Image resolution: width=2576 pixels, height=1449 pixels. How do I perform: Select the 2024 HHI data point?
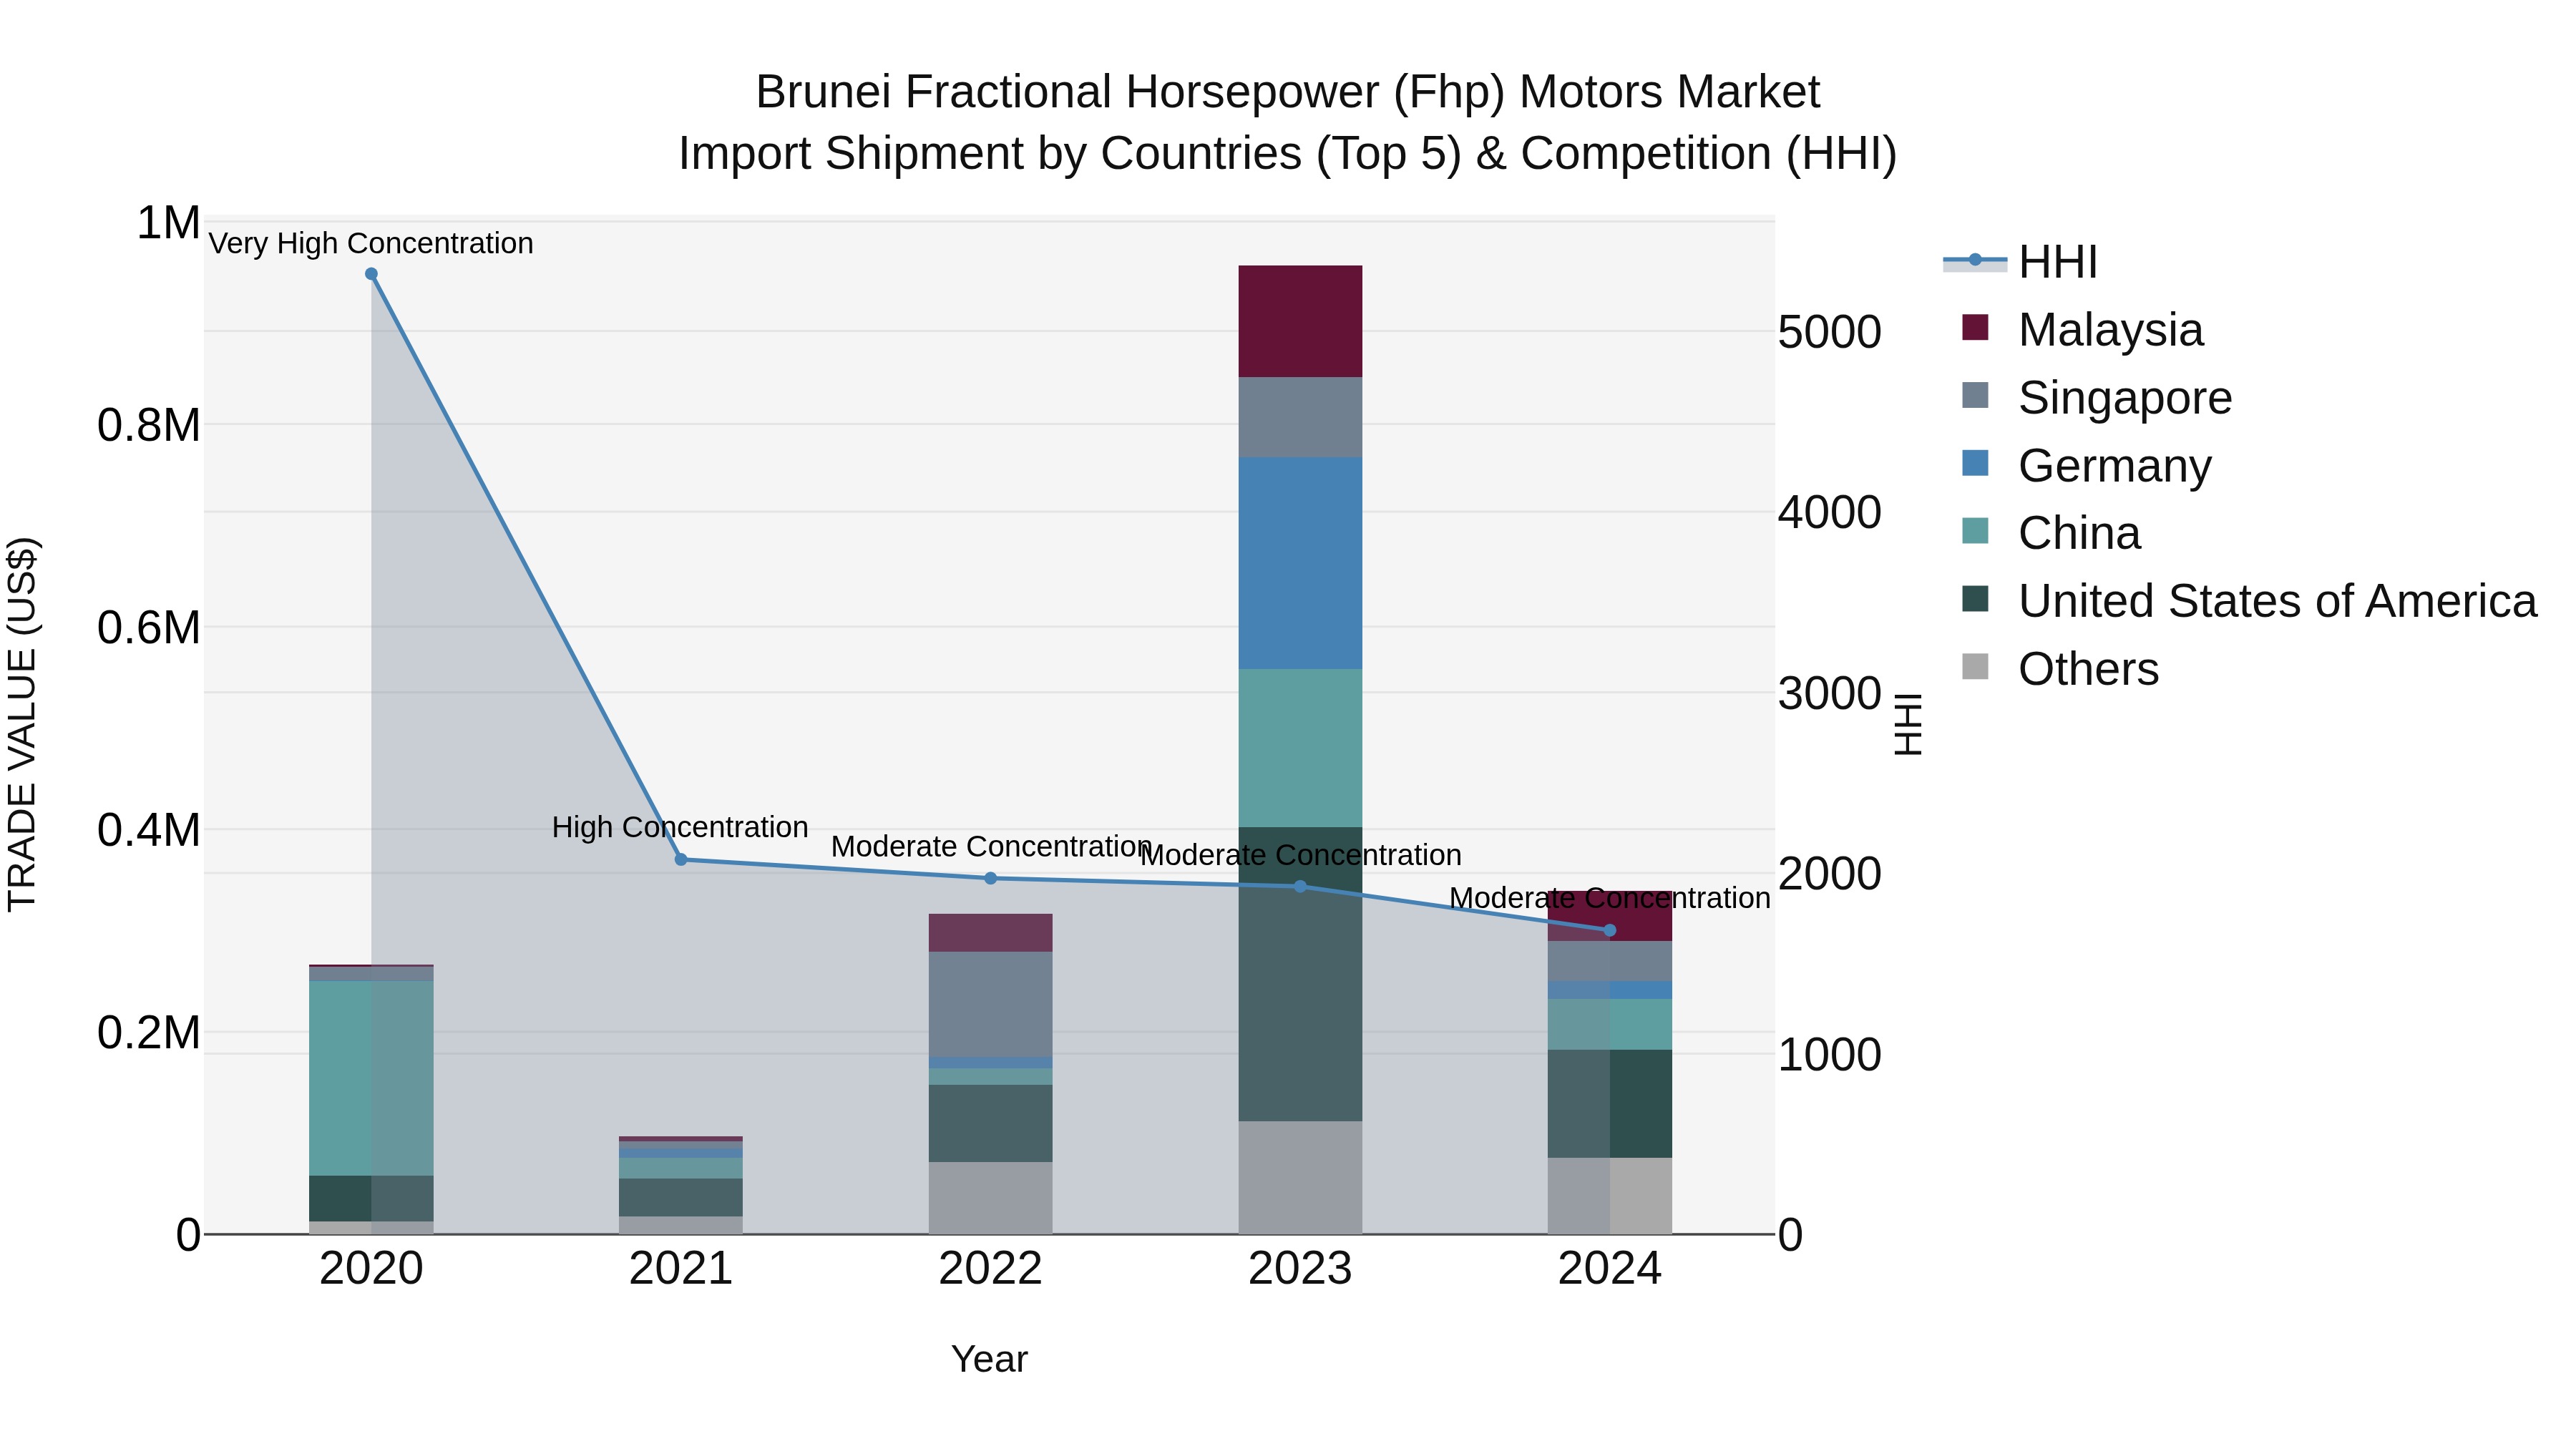coord(1610,930)
